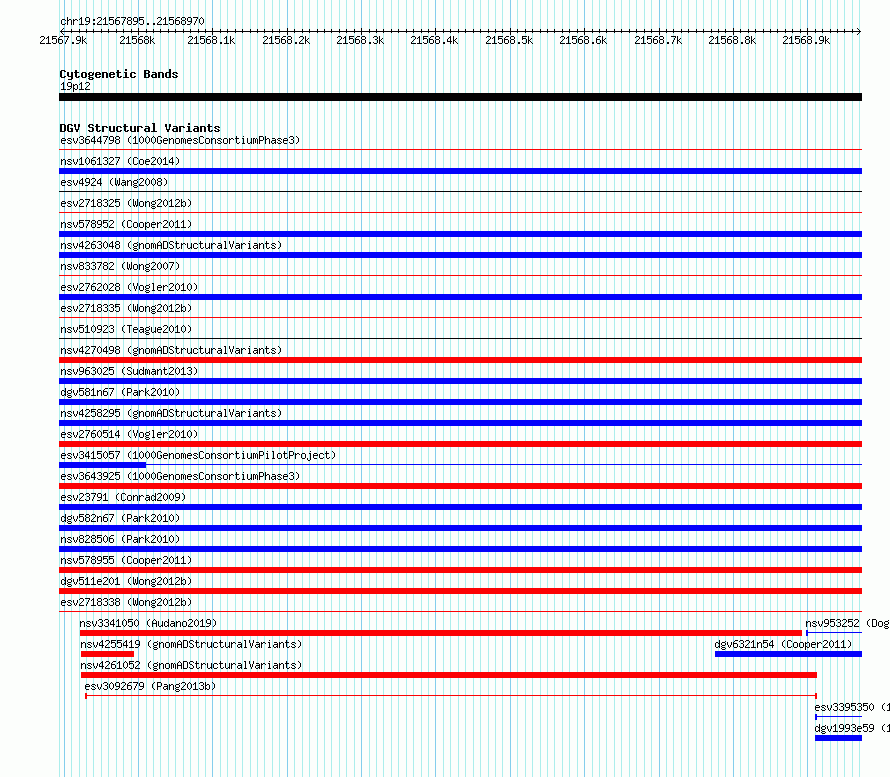
Task: Click the 21568k ruler tick label
Action: tap(137, 40)
